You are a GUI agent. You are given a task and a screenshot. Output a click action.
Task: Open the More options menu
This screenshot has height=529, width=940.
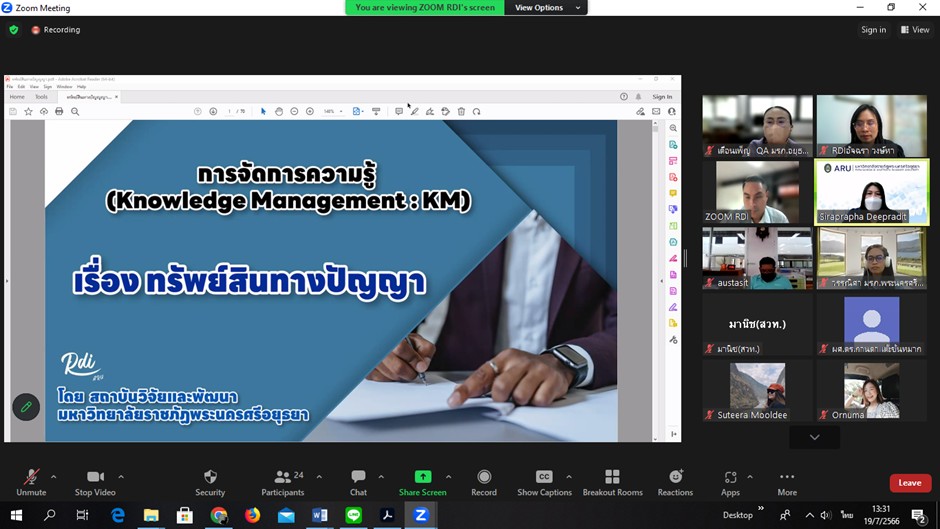[787, 483]
